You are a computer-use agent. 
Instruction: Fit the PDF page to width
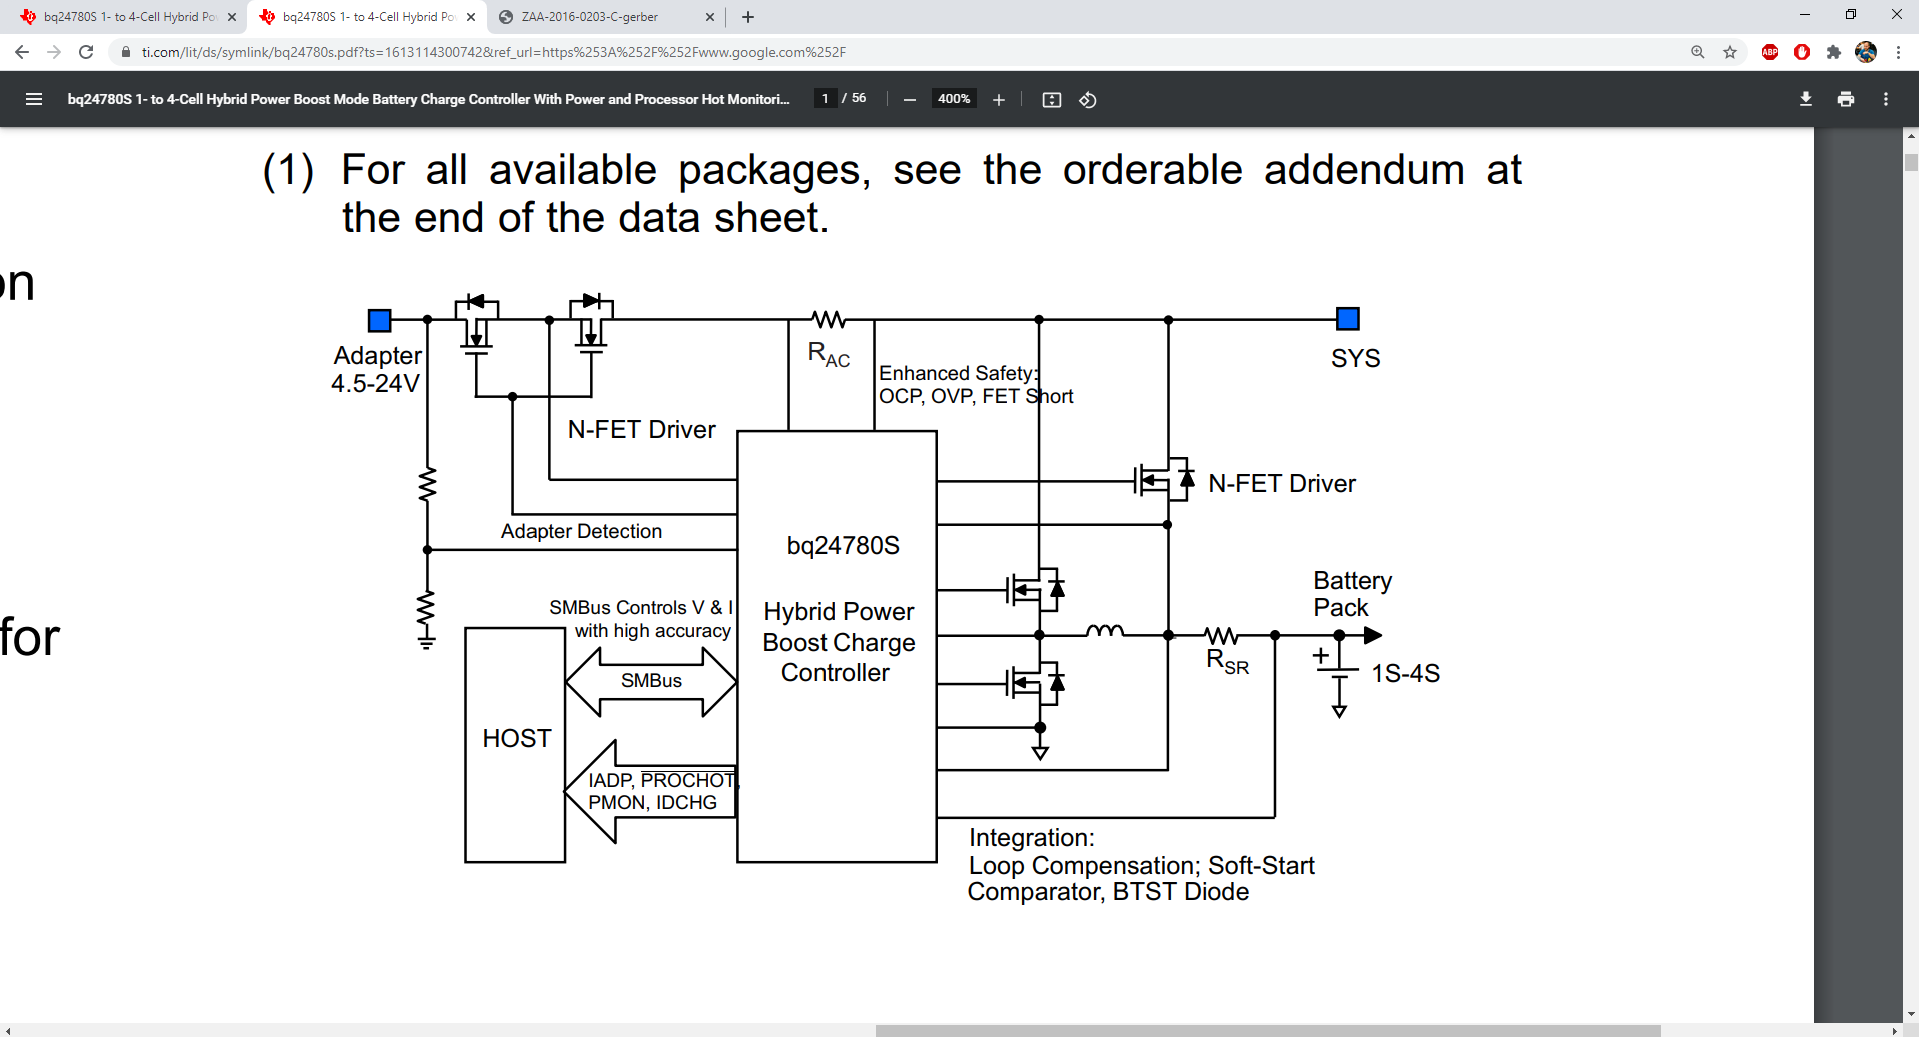pos(1052,99)
